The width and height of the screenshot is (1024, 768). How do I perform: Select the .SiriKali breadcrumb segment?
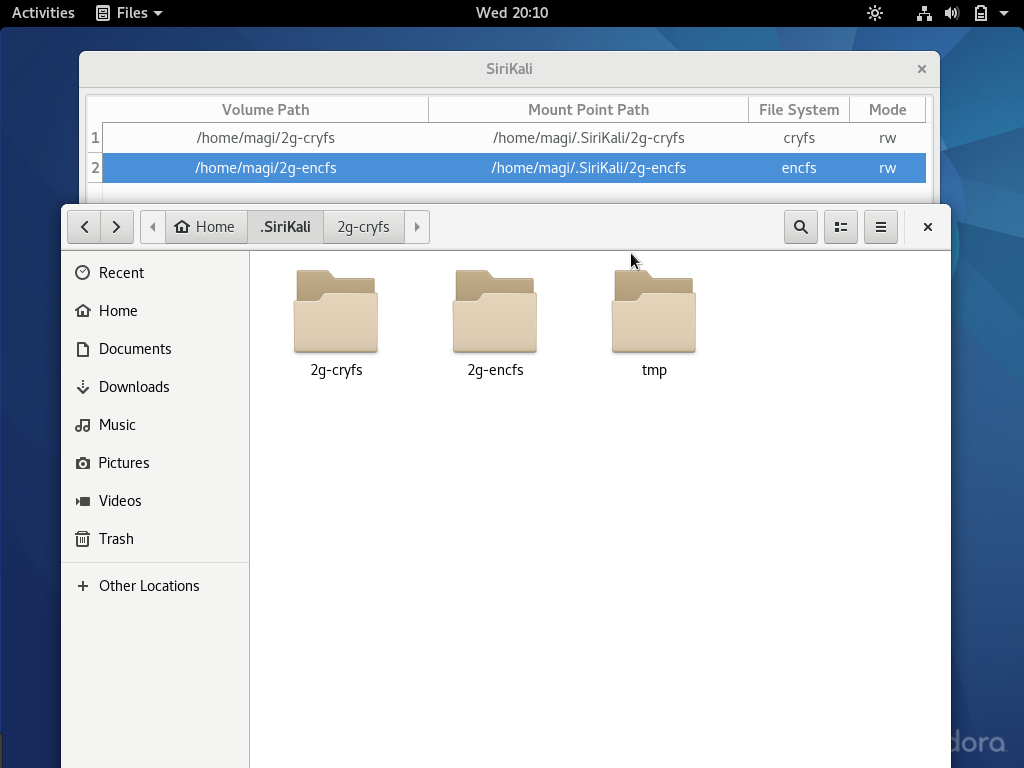click(285, 227)
